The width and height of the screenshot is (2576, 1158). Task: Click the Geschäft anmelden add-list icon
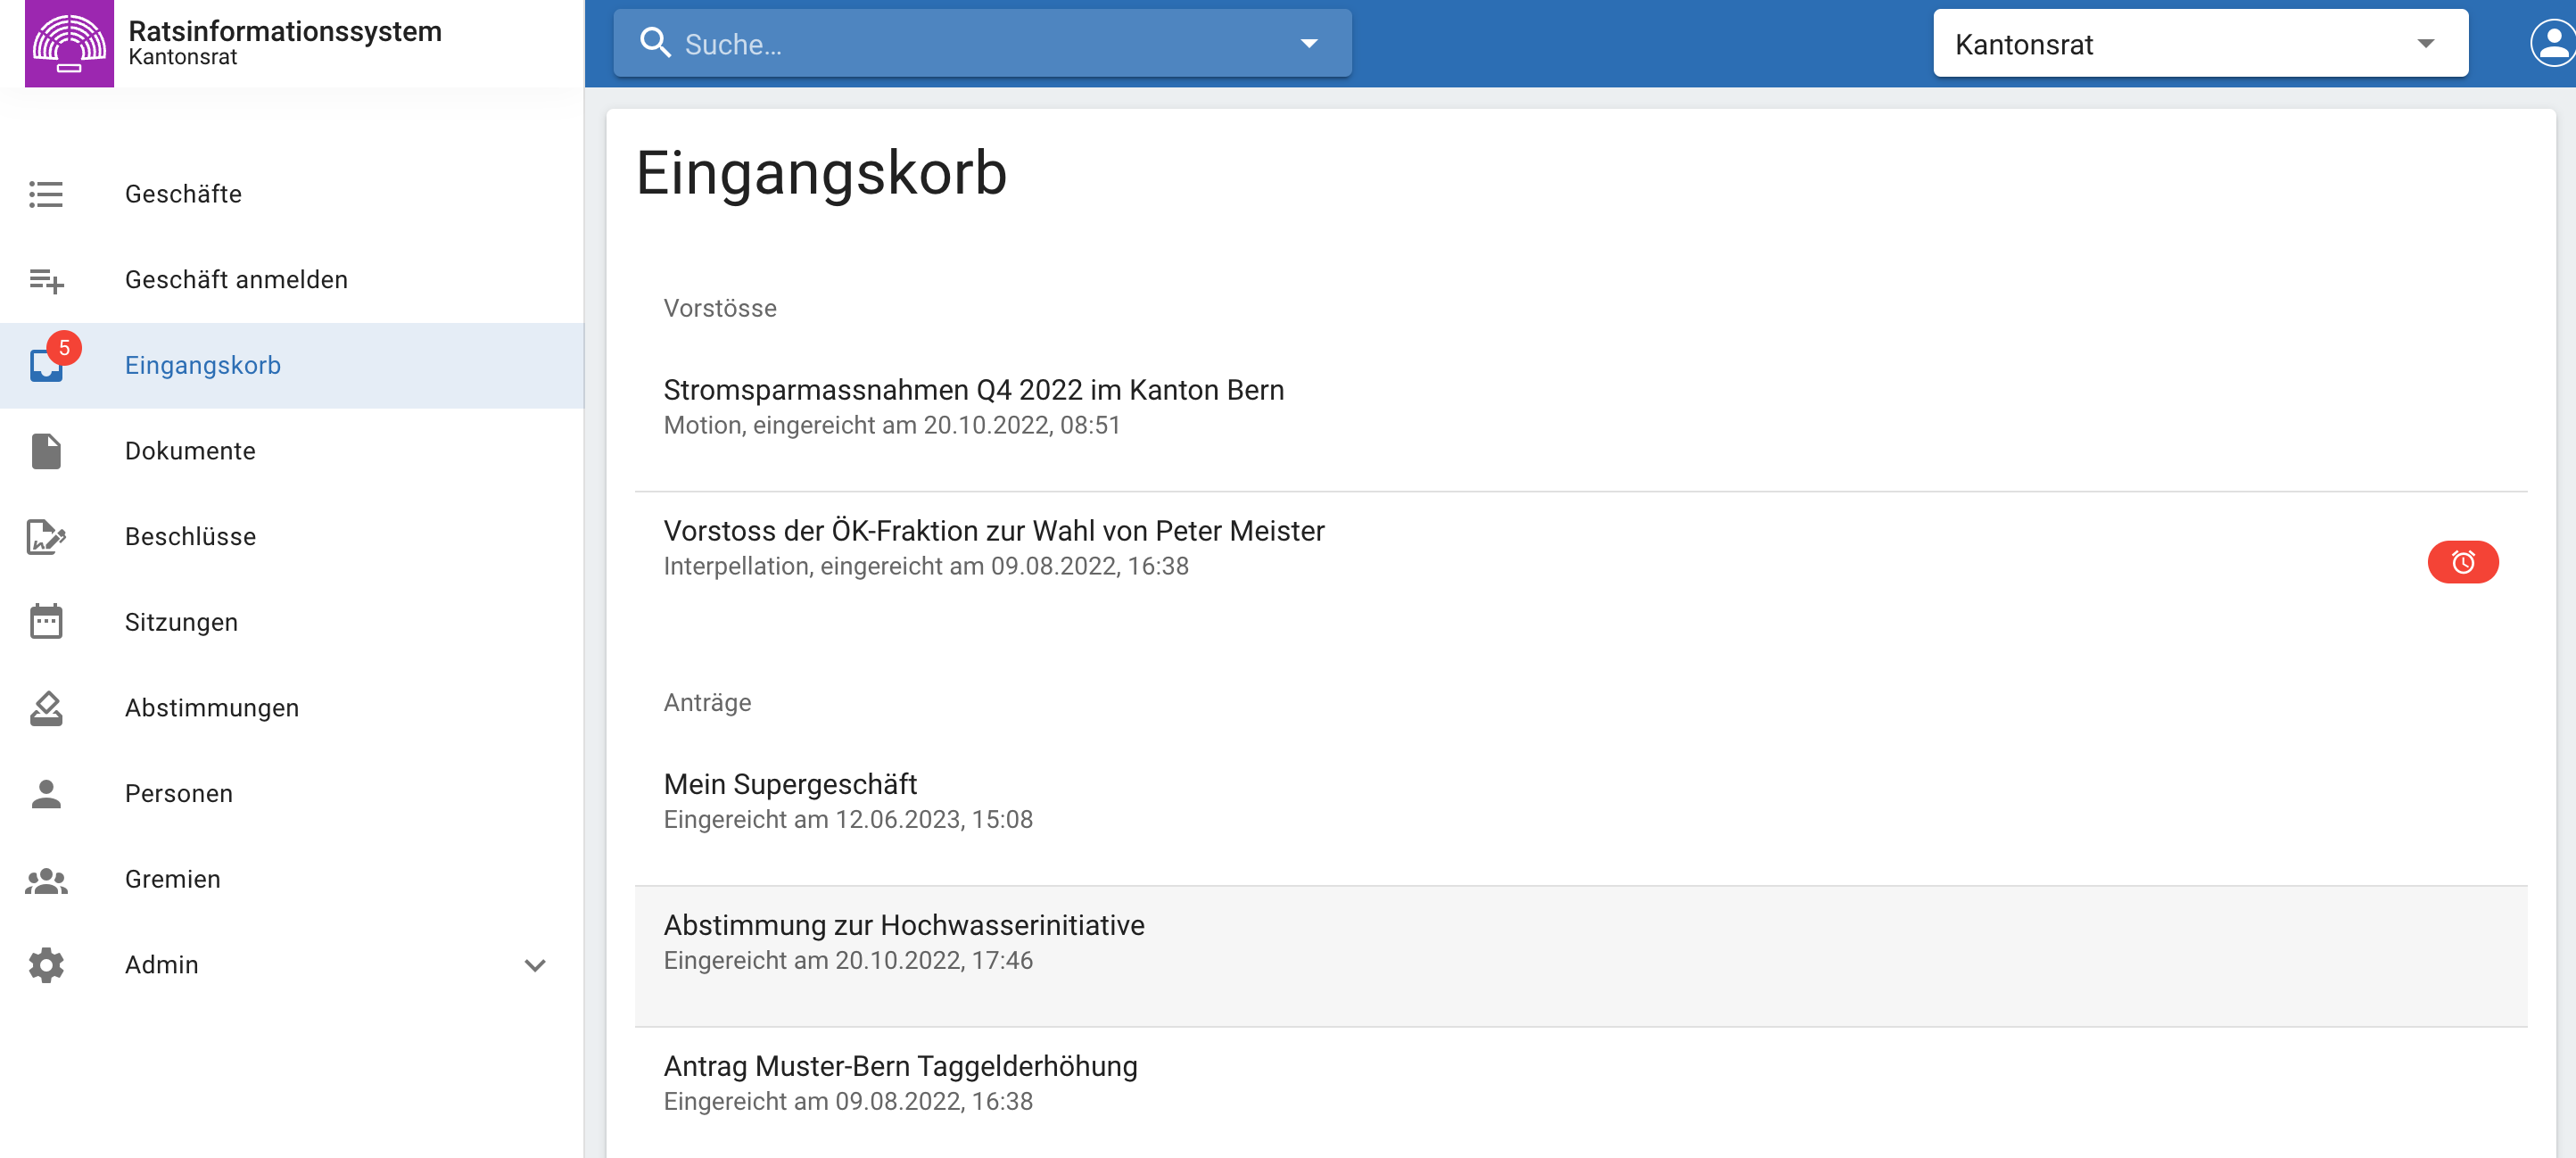click(x=46, y=280)
